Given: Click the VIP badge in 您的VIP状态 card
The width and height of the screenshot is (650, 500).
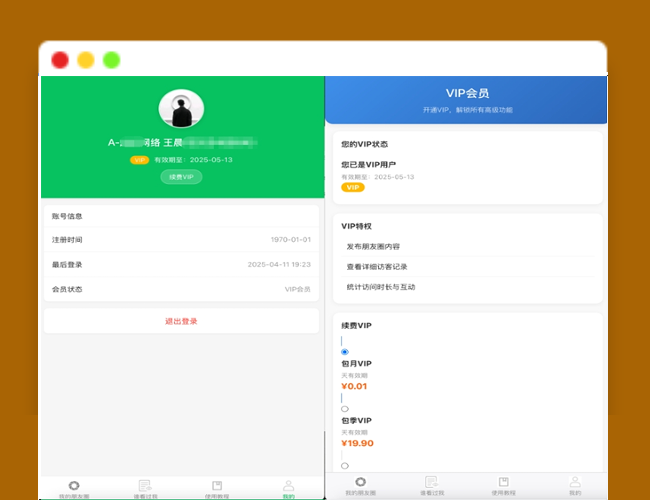Looking at the screenshot, I should tap(353, 187).
